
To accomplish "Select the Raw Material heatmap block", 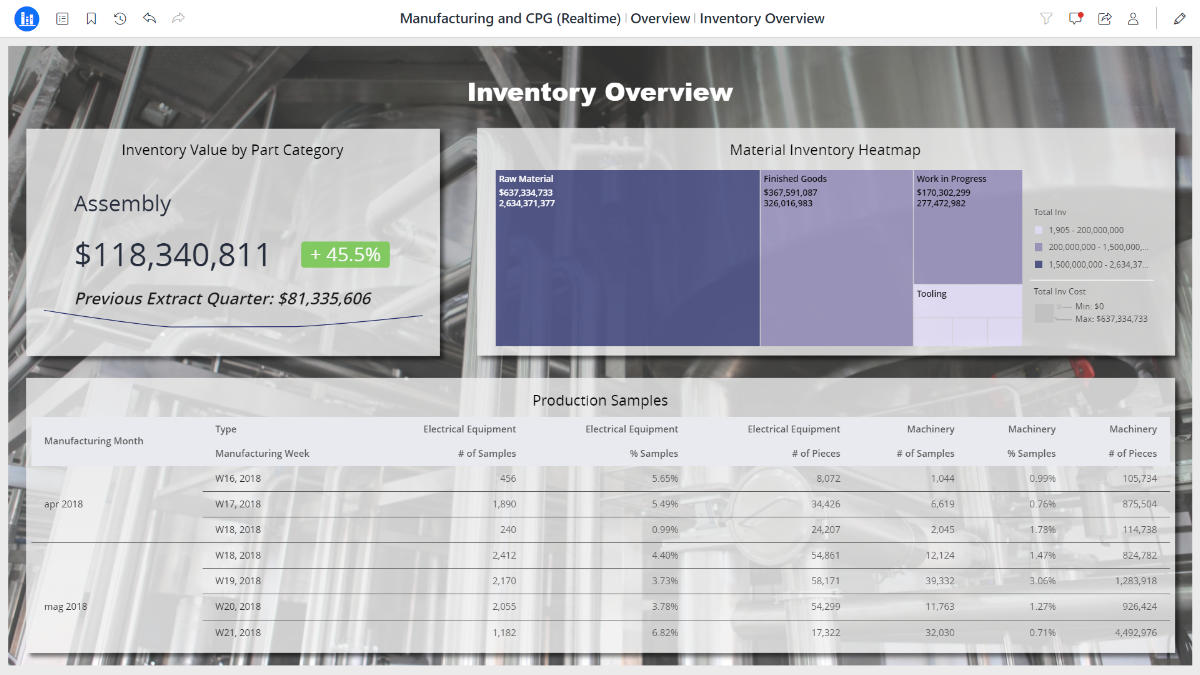I will point(628,258).
